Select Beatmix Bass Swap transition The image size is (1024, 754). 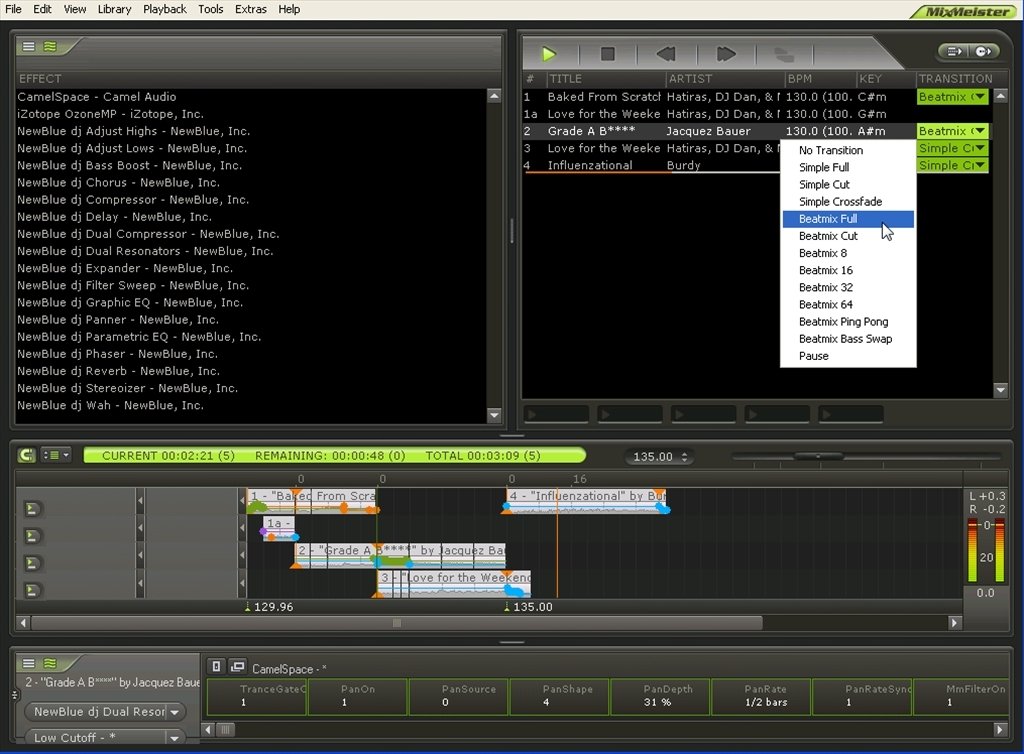[848, 339]
